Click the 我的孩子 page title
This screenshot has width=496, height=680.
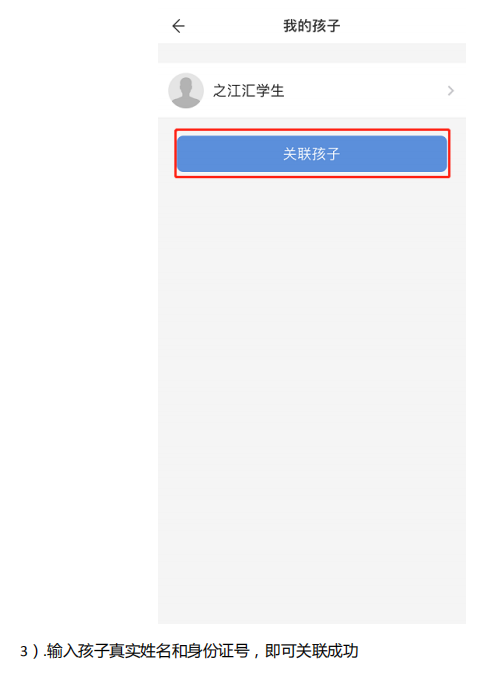[312, 26]
